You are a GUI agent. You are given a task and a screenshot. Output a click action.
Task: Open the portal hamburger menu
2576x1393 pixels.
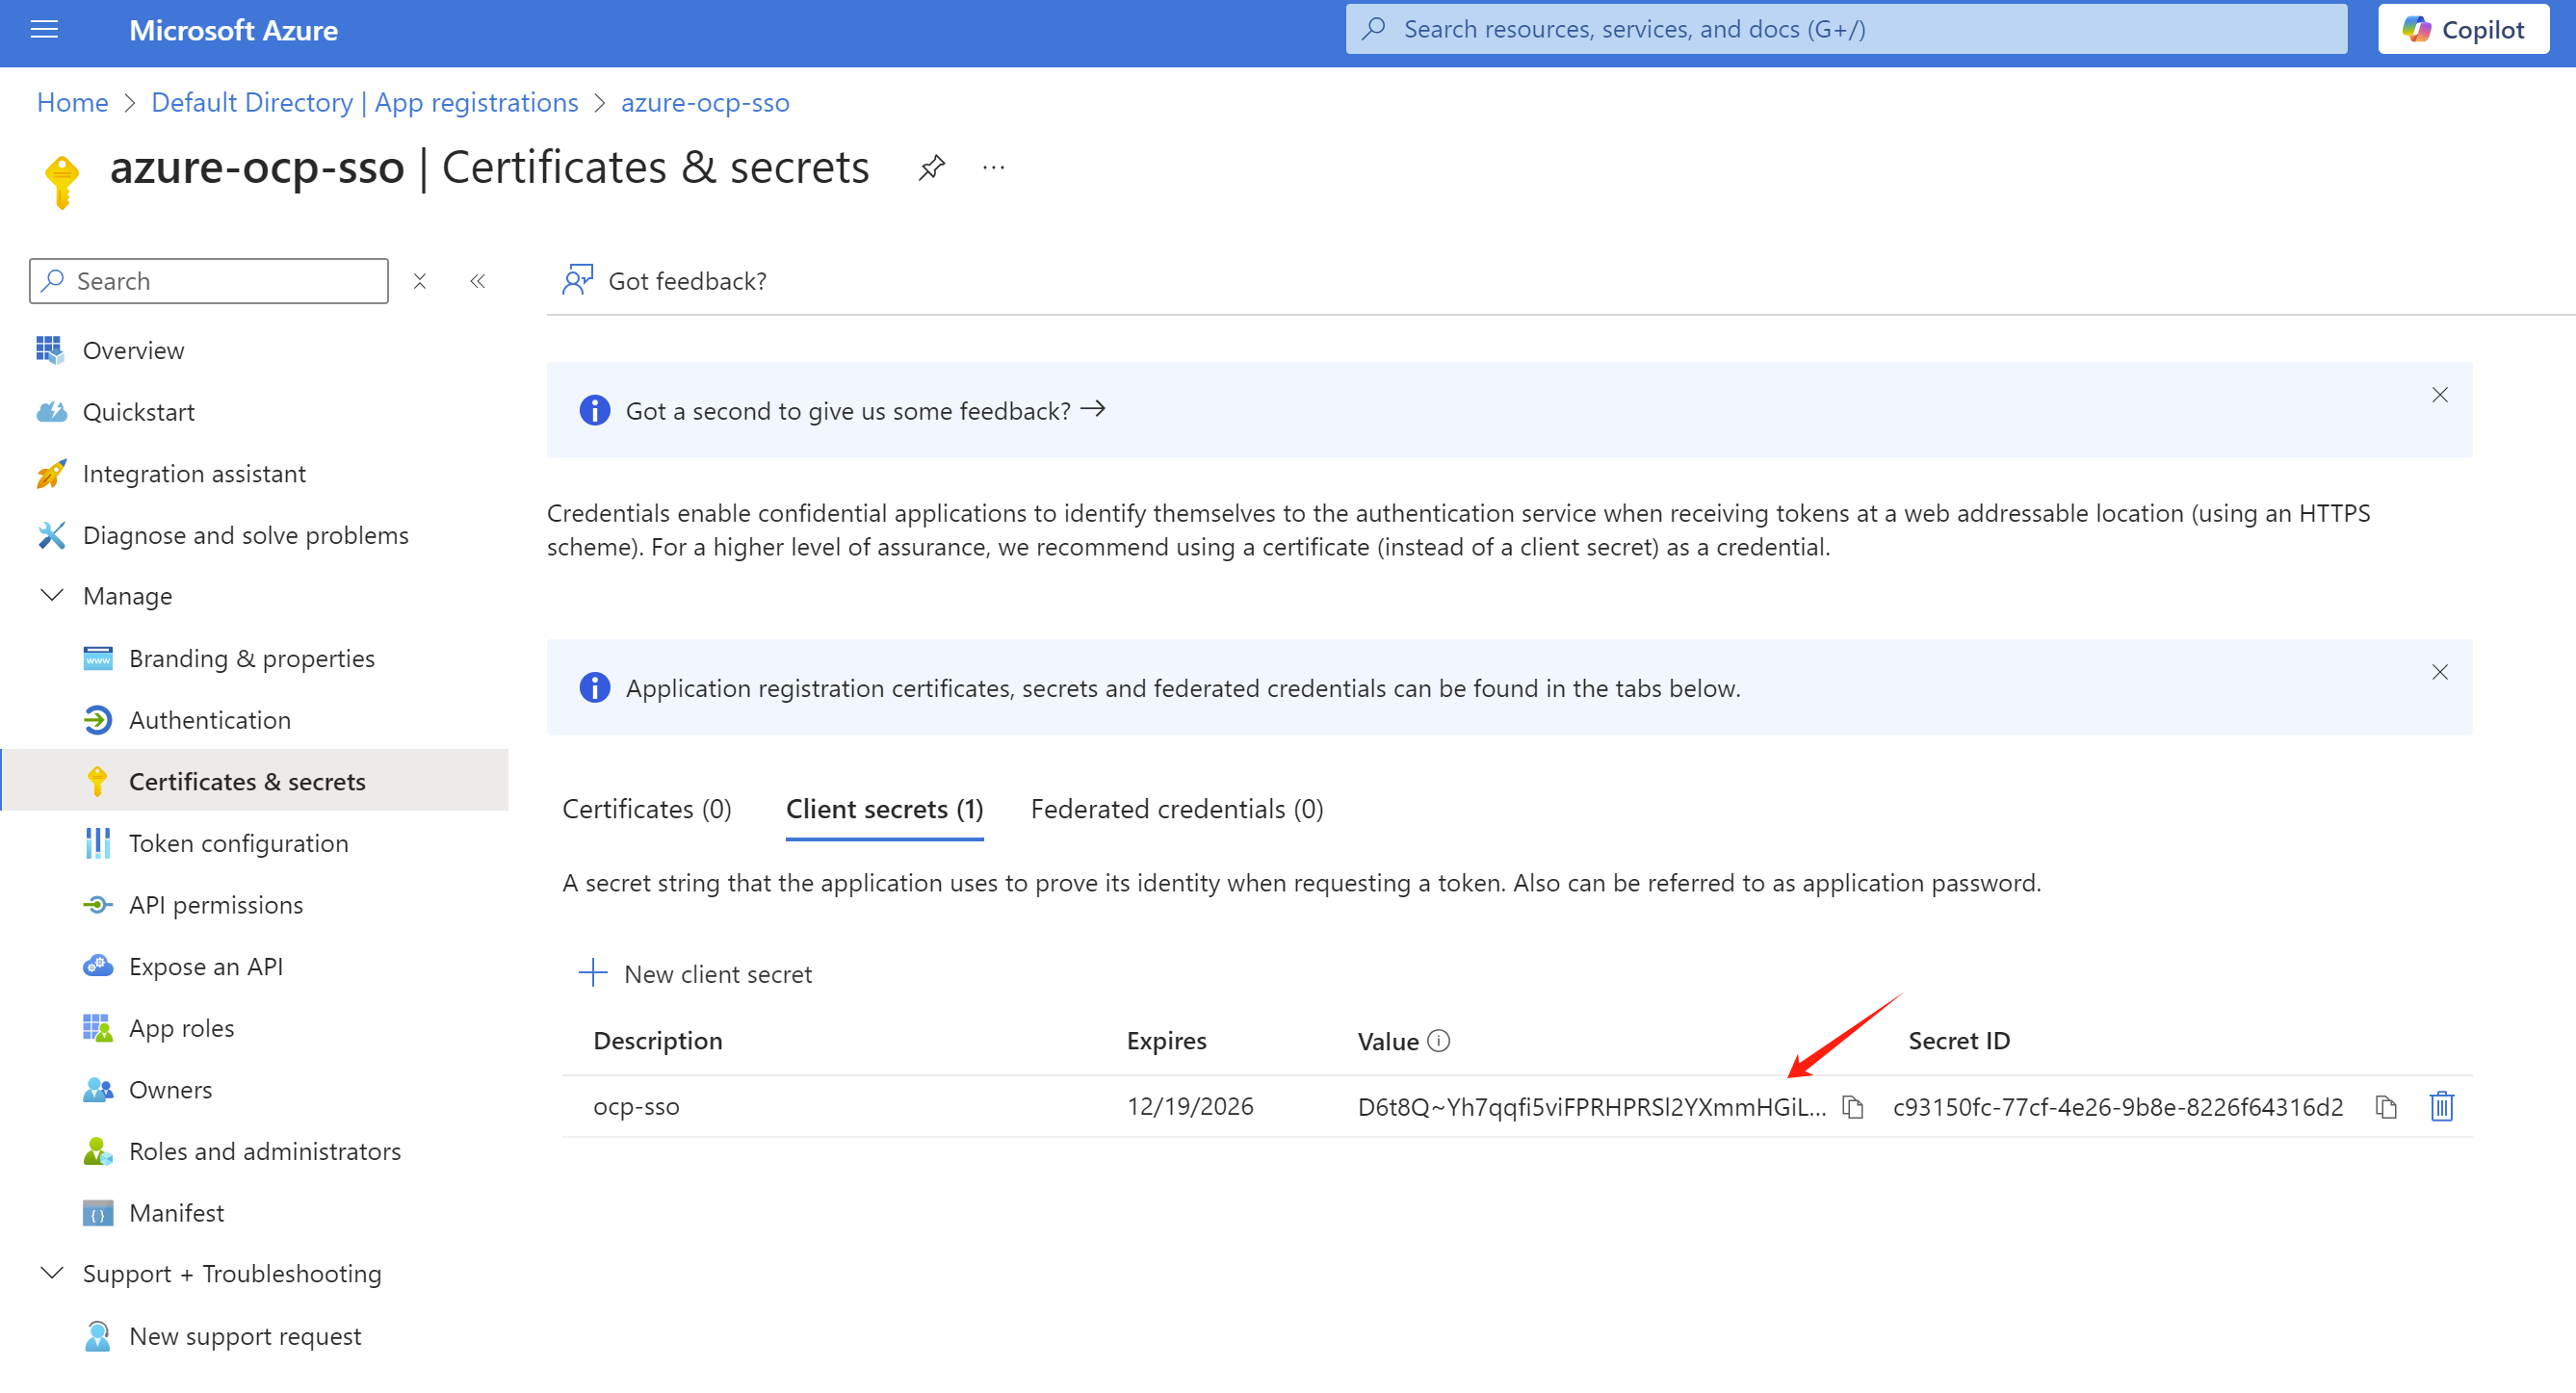point(44,30)
